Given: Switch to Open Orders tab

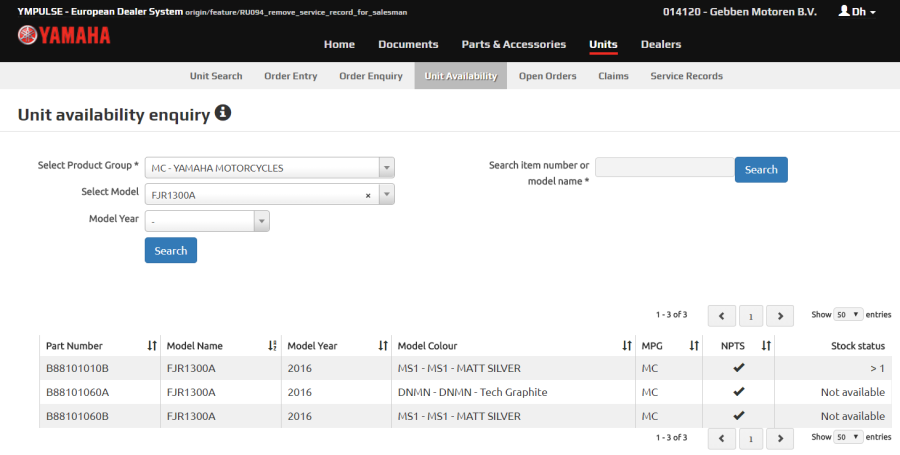Looking at the screenshot, I should click(548, 76).
